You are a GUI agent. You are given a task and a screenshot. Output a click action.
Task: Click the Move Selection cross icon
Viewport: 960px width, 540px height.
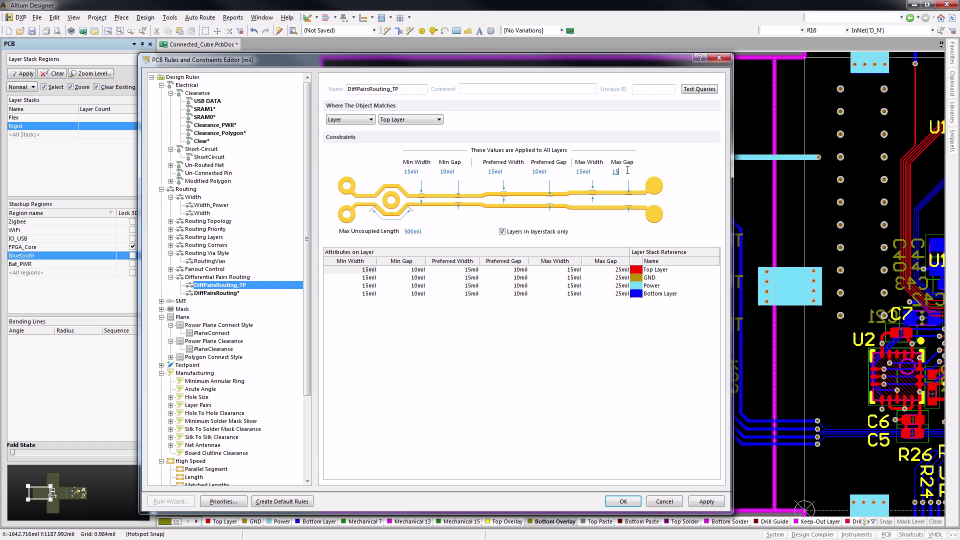point(217,31)
